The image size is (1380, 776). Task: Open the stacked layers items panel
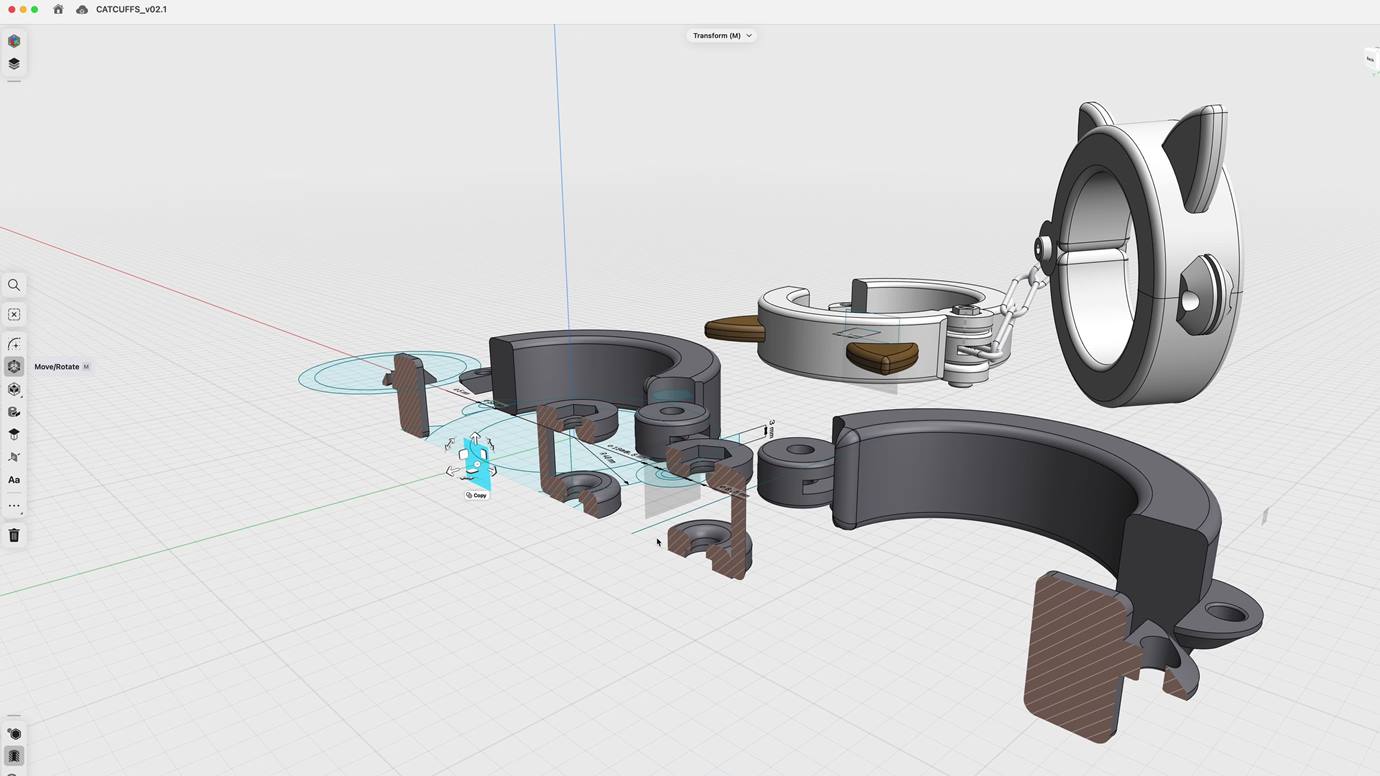click(14, 63)
